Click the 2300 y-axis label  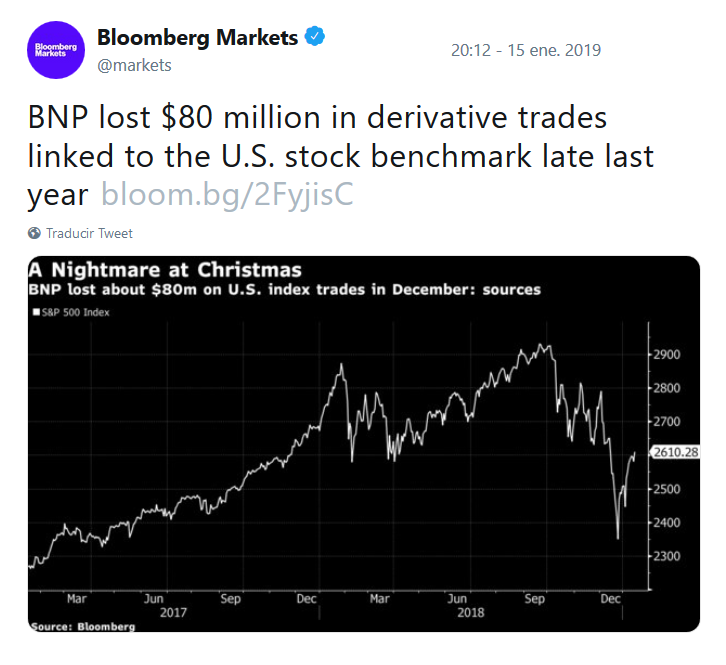pos(666,555)
